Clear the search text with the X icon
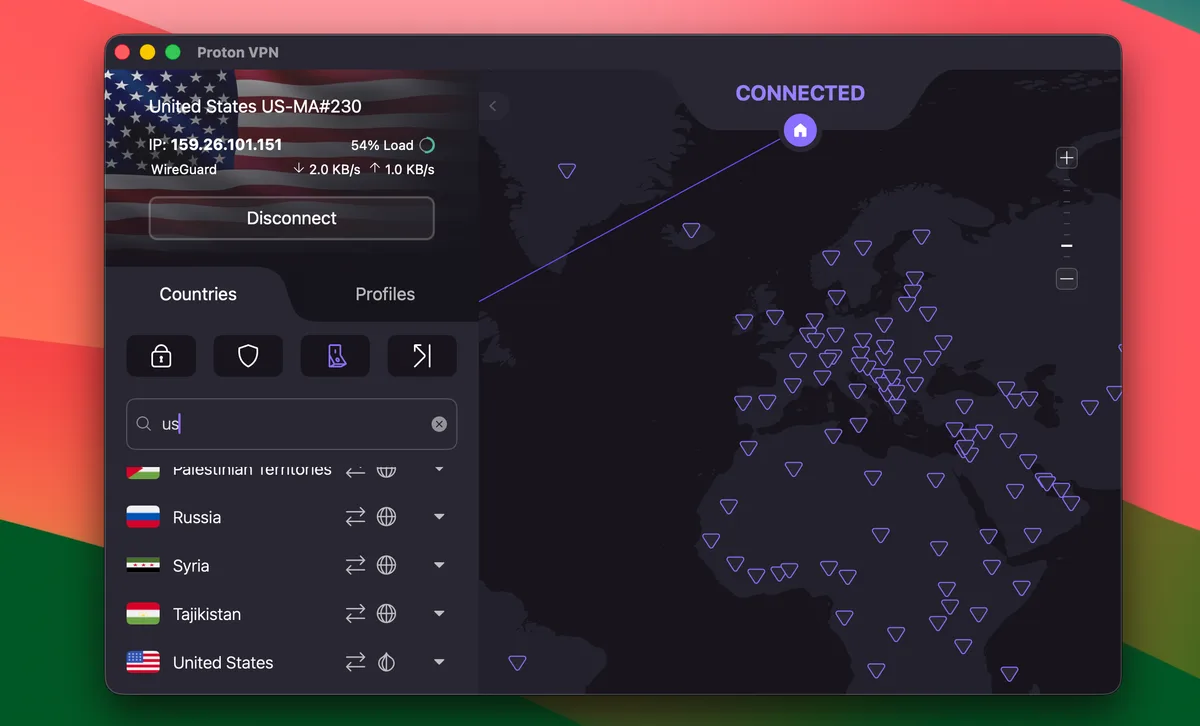 pyautogui.click(x=439, y=424)
